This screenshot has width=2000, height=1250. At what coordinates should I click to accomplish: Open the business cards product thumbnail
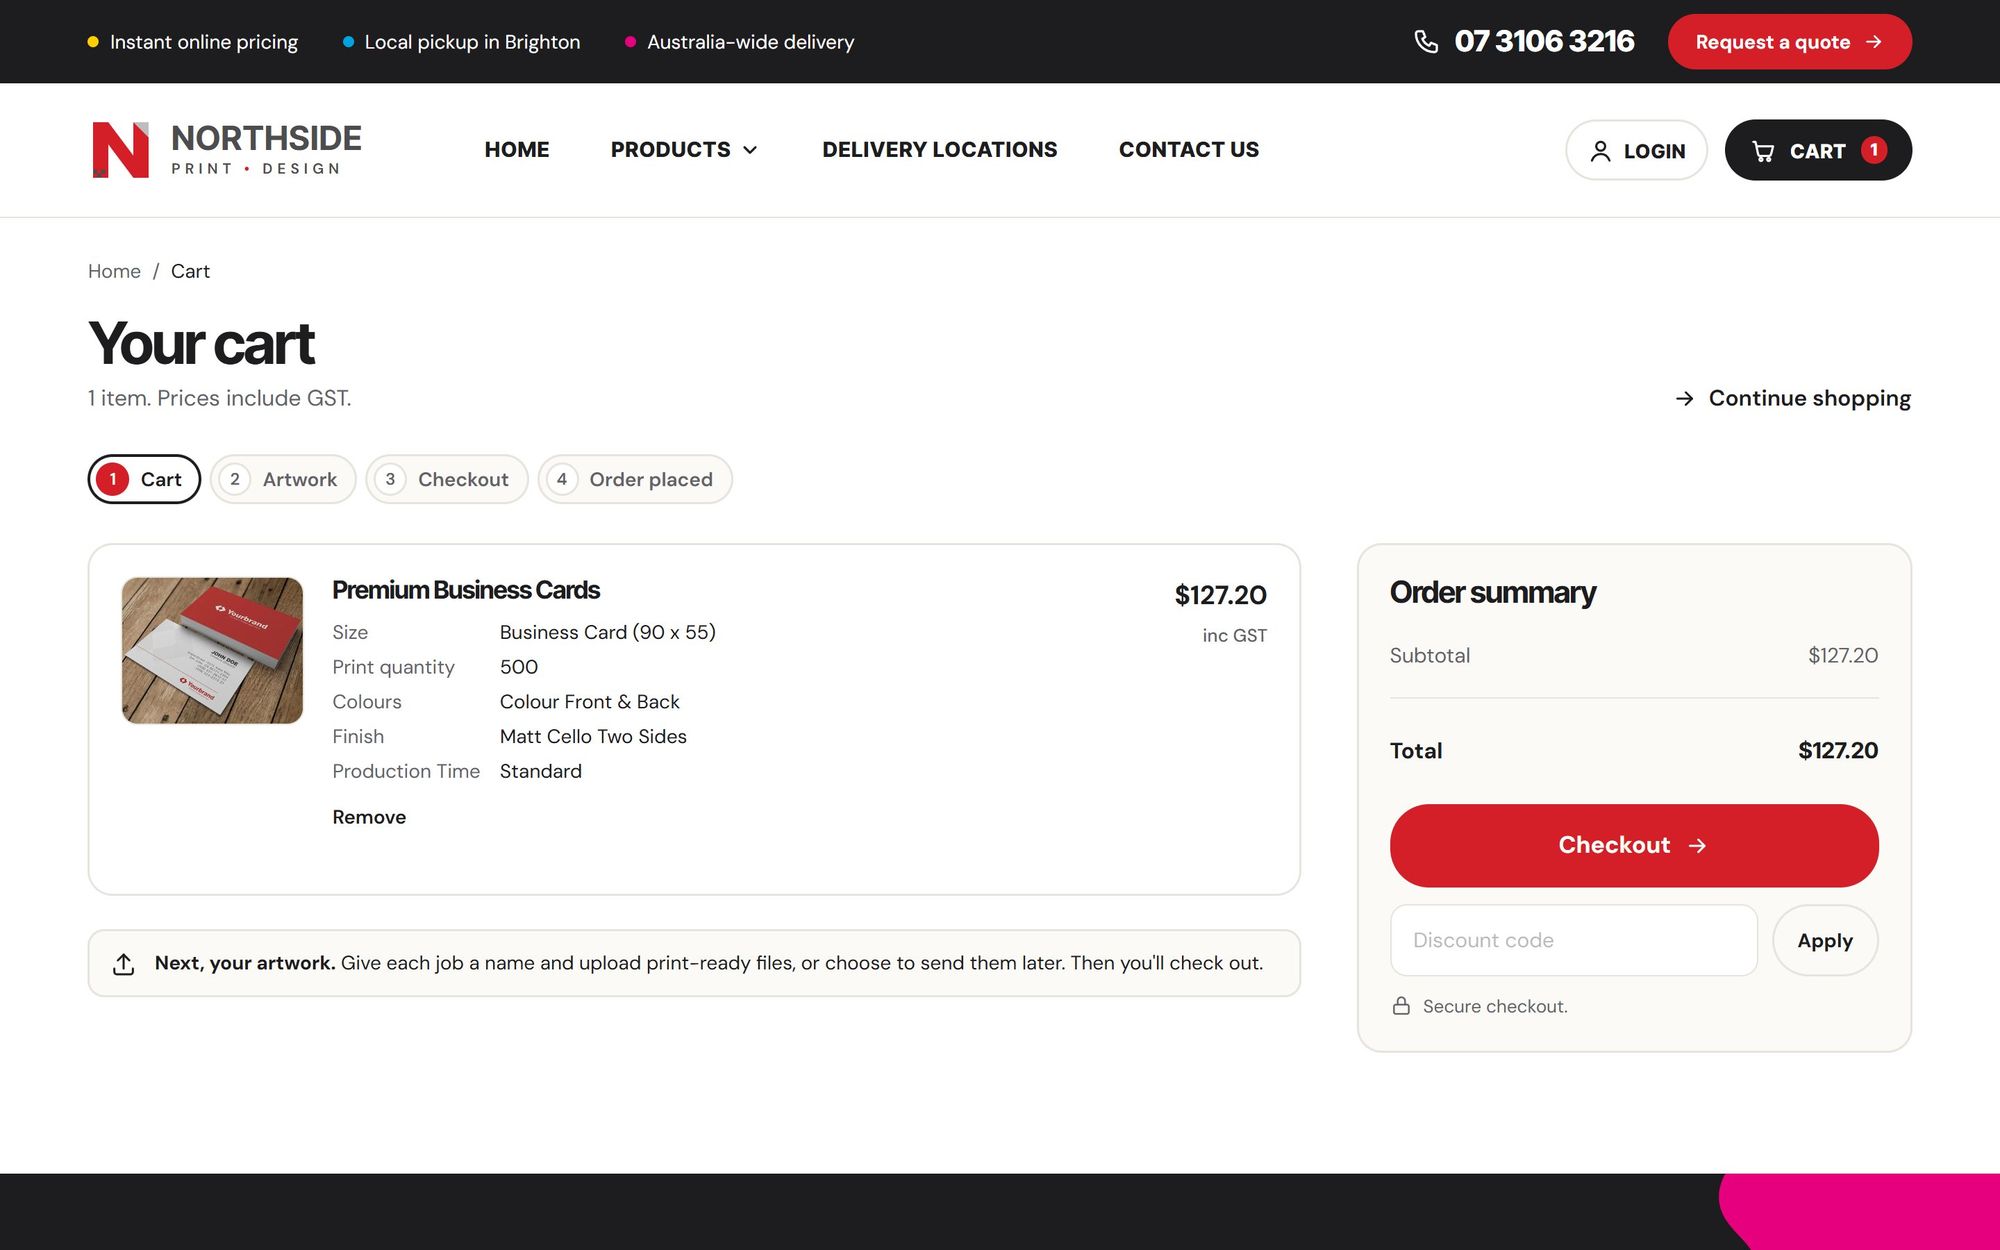coord(212,650)
